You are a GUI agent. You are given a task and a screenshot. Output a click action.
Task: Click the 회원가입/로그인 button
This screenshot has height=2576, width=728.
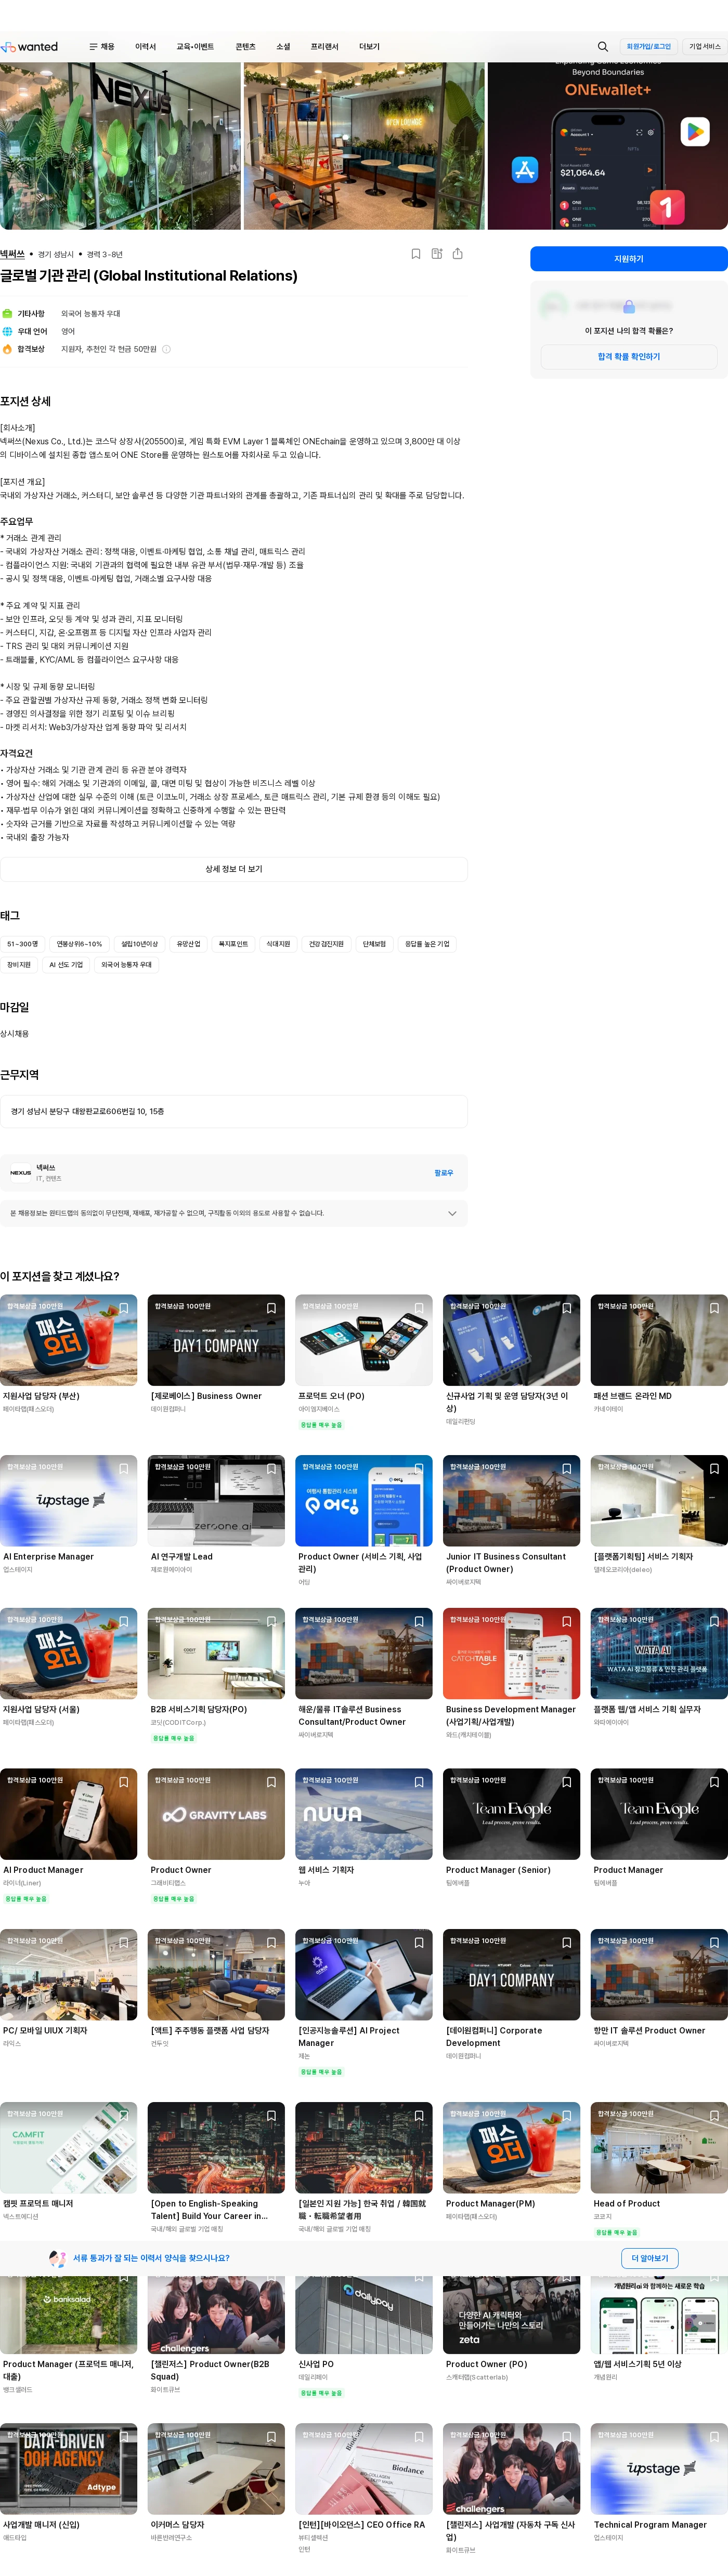pos(648,47)
